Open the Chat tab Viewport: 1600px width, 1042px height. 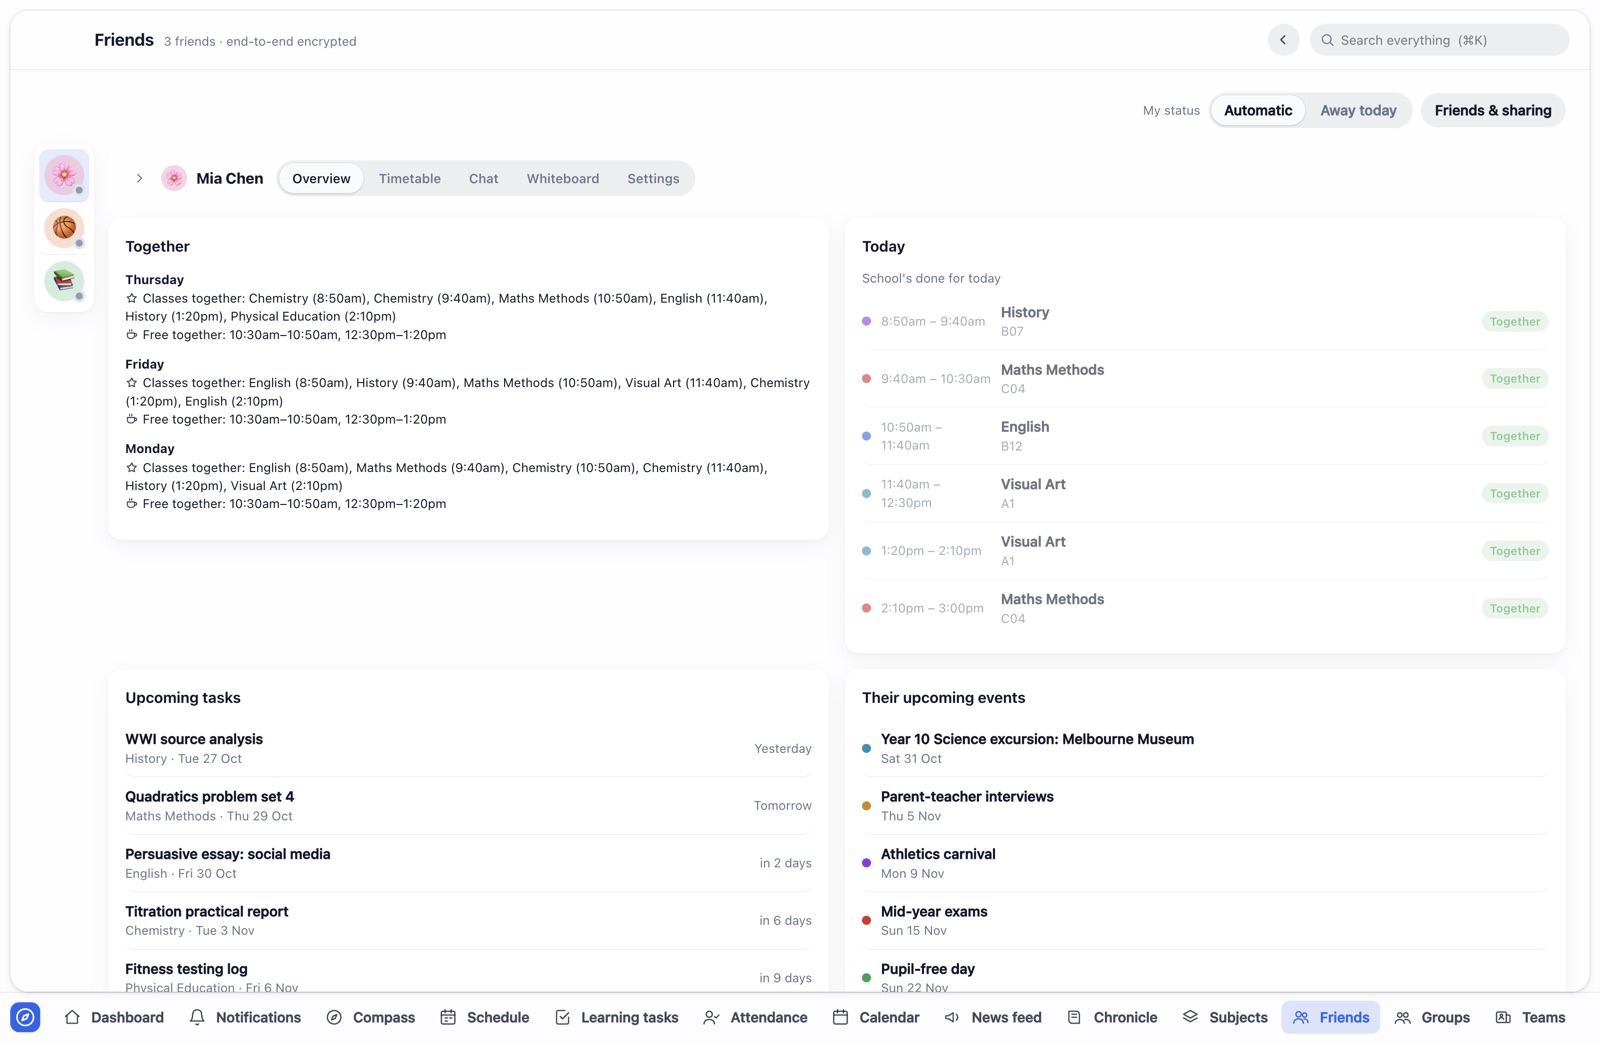pyautogui.click(x=484, y=178)
